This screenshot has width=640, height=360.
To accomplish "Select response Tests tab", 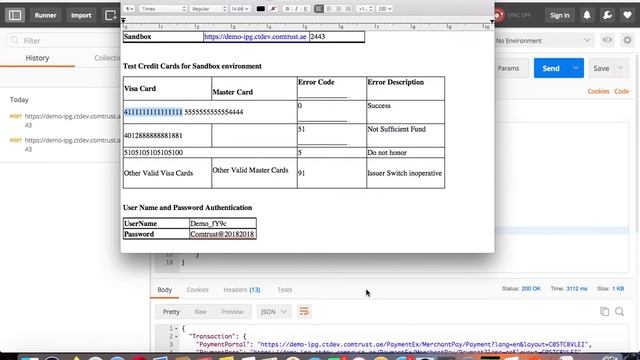I will click(284, 289).
